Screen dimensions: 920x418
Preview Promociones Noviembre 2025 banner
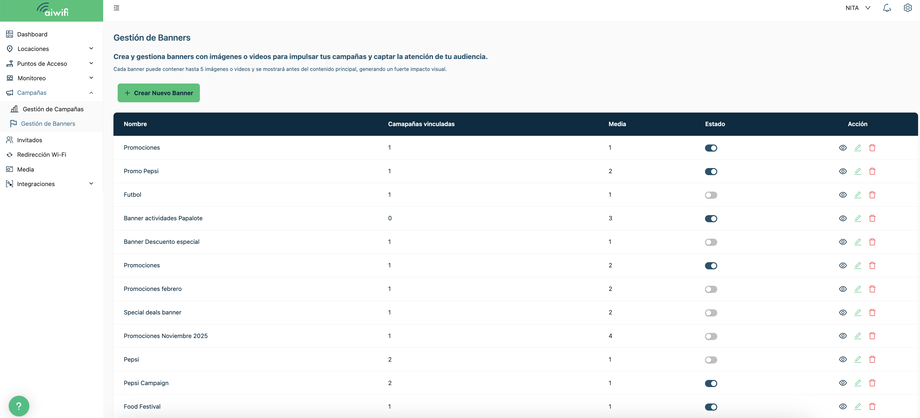pyautogui.click(x=843, y=336)
